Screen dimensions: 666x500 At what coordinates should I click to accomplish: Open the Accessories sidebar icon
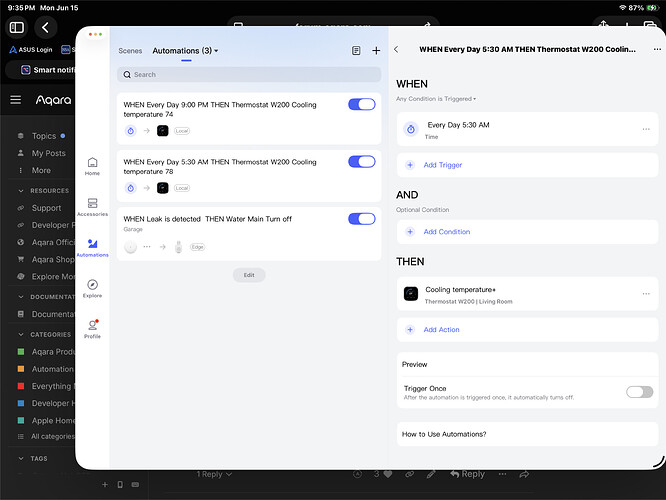pyautogui.click(x=92, y=207)
